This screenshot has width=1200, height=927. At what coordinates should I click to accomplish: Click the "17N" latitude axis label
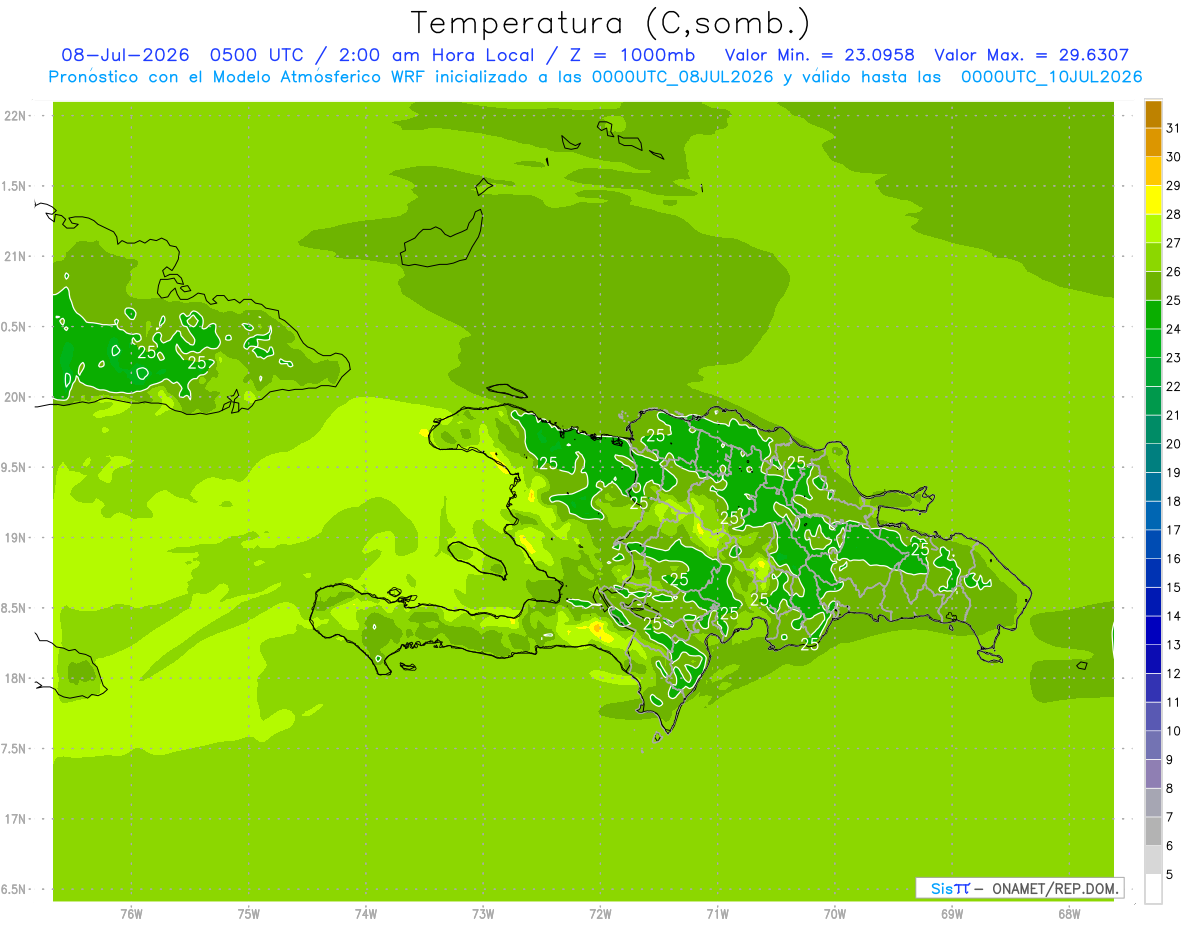(x=17, y=820)
